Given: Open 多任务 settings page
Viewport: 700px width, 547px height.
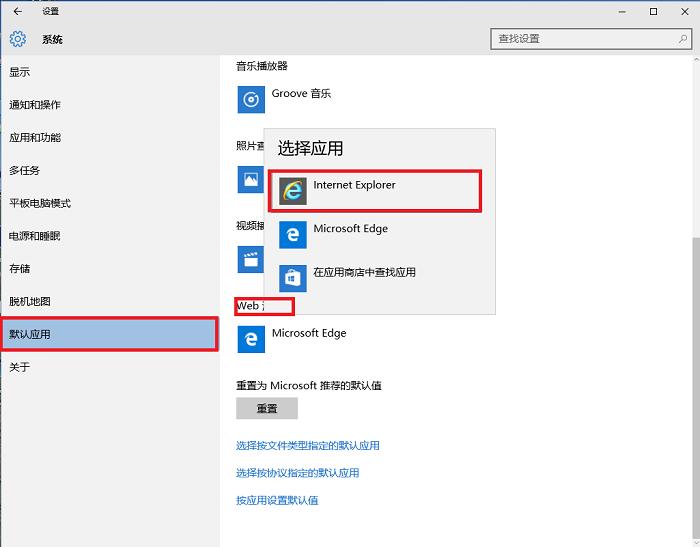Looking at the screenshot, I should point(109,171).
